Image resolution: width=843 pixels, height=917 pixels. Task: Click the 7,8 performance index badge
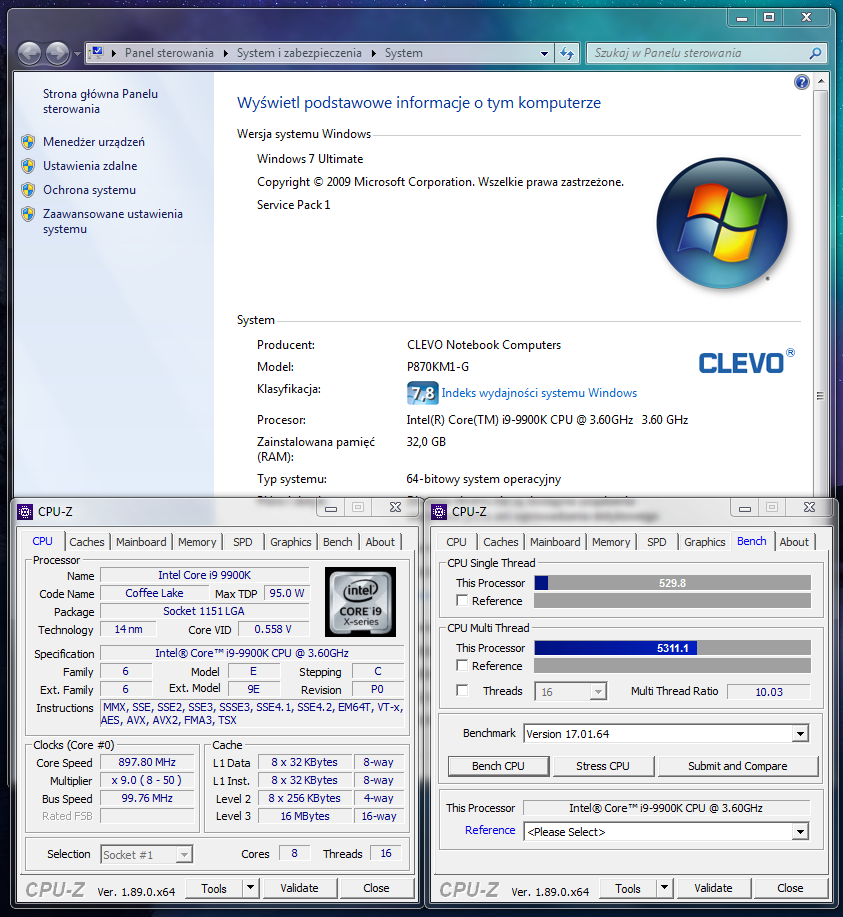click(422, 393)
